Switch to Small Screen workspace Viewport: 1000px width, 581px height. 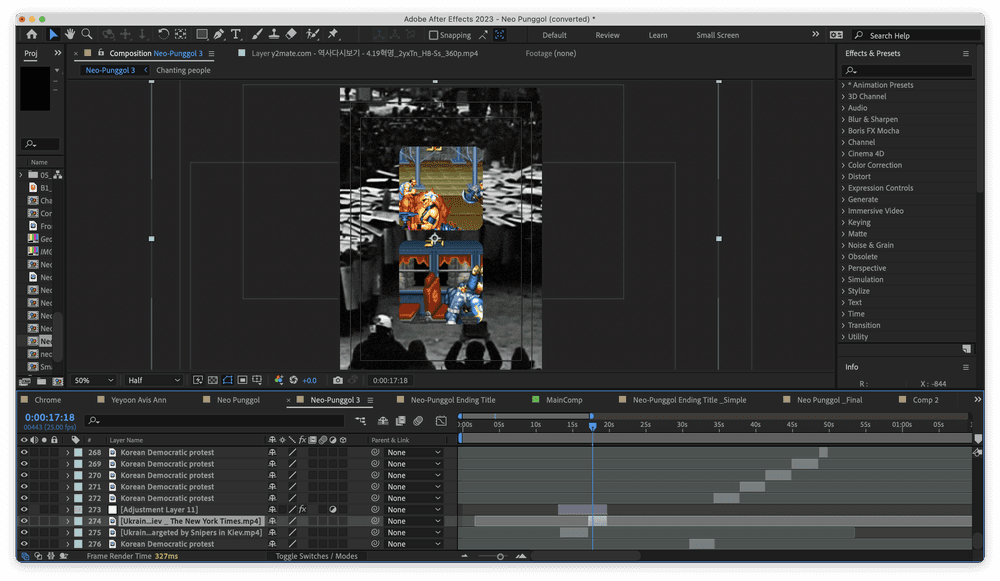(x=717, y=35)
